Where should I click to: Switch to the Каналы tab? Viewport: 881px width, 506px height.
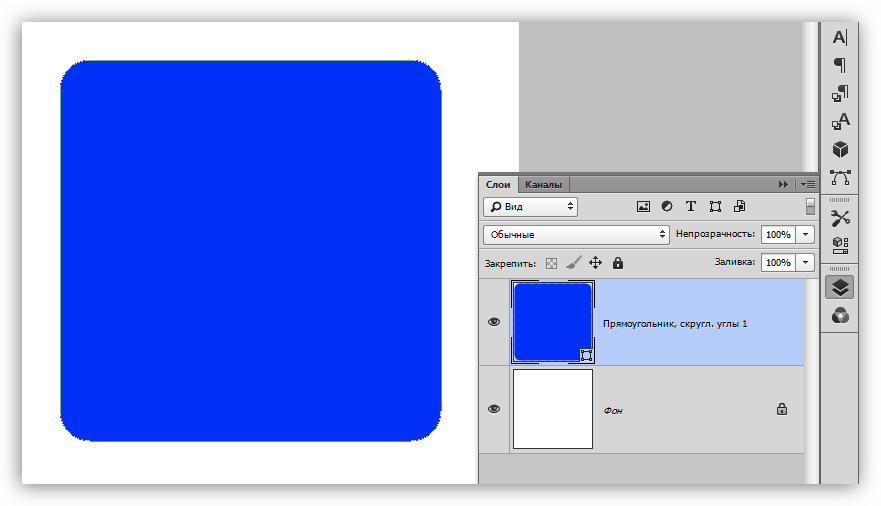click(x=544, y=184)
